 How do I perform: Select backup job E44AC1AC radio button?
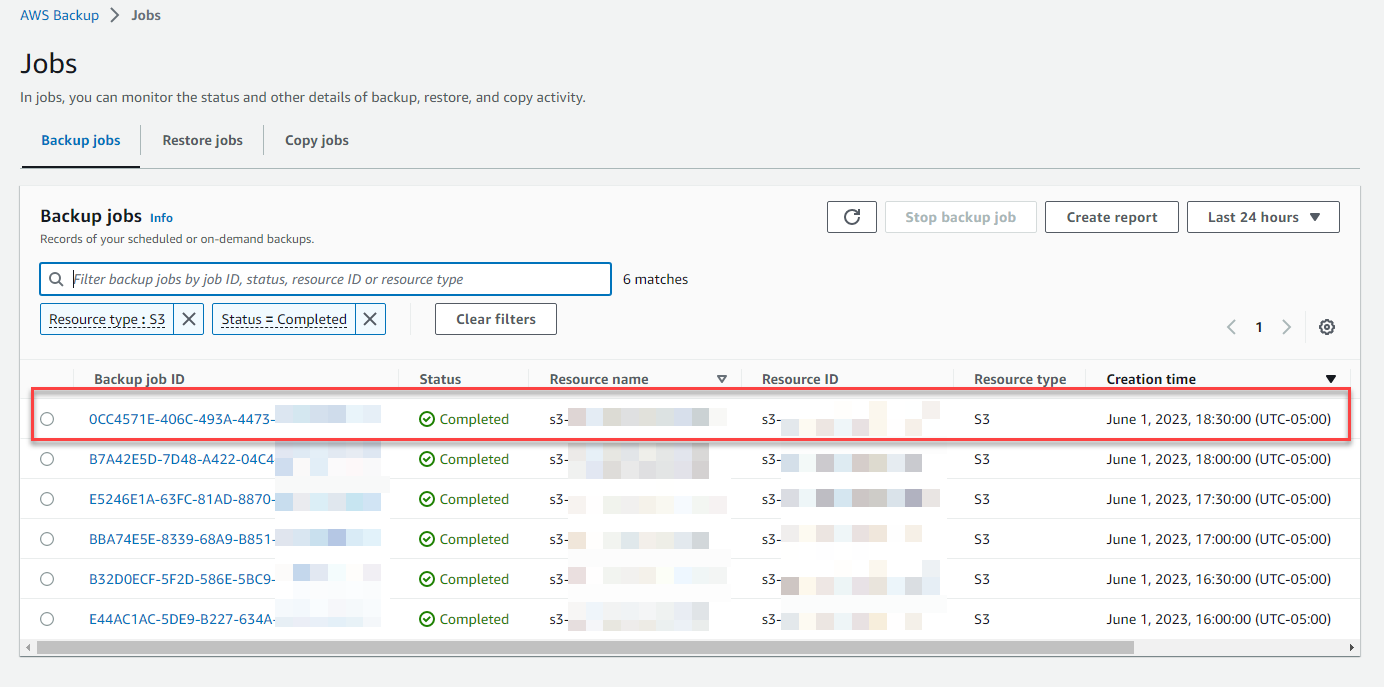(47, 619)
